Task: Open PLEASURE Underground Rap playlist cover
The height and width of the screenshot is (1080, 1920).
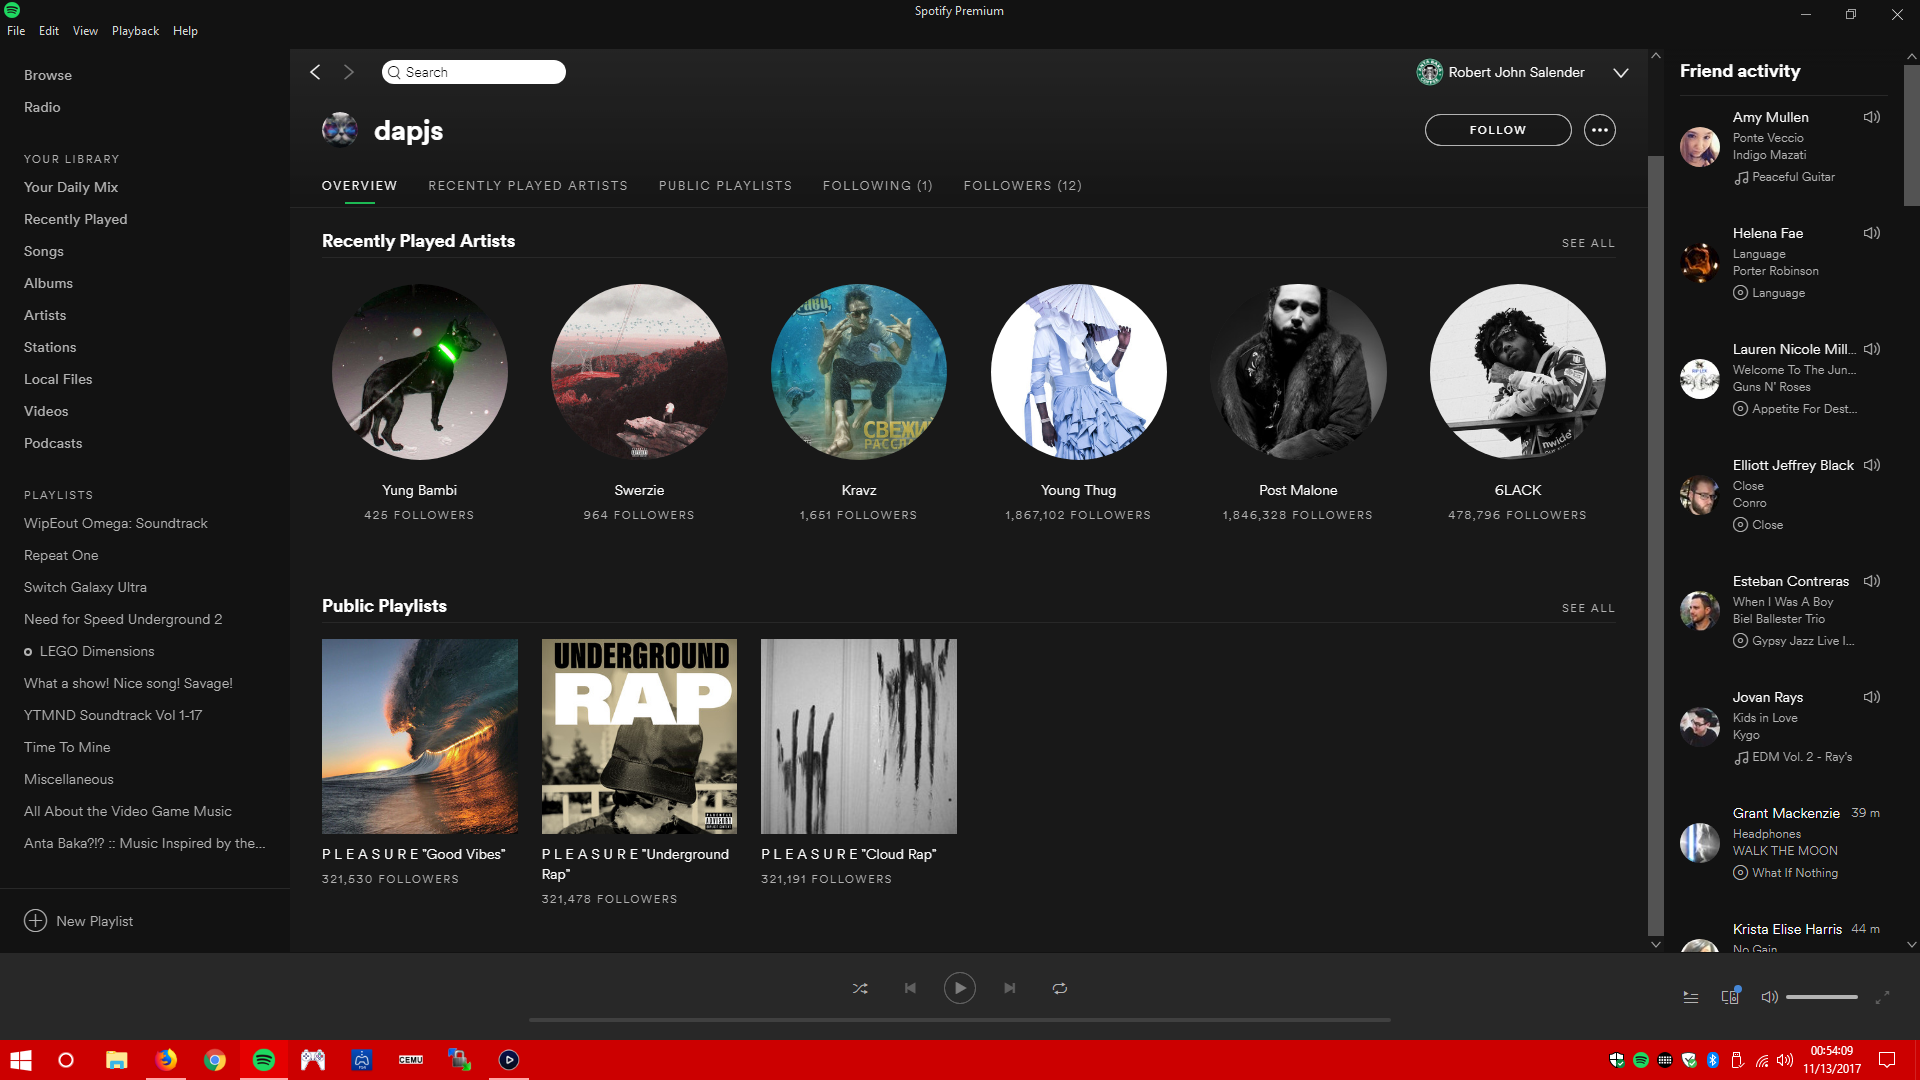Action: pyautogui.click(x=639, y=736)
